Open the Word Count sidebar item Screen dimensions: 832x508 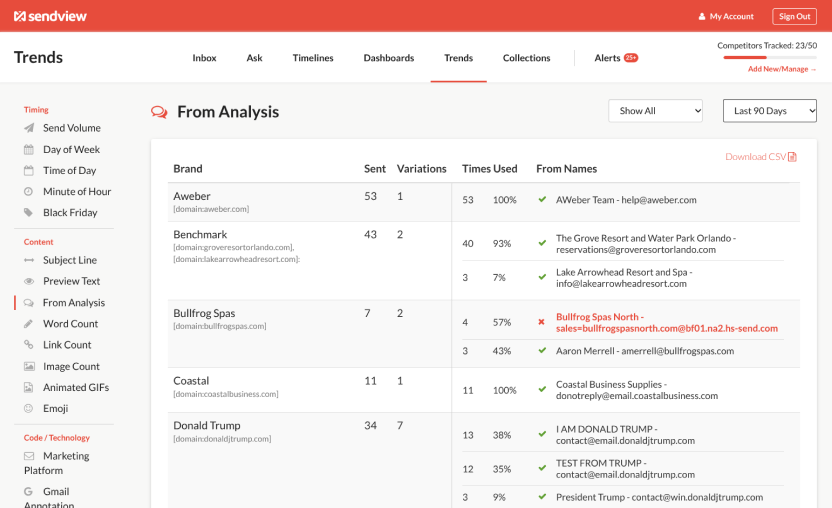pos(71,324)
